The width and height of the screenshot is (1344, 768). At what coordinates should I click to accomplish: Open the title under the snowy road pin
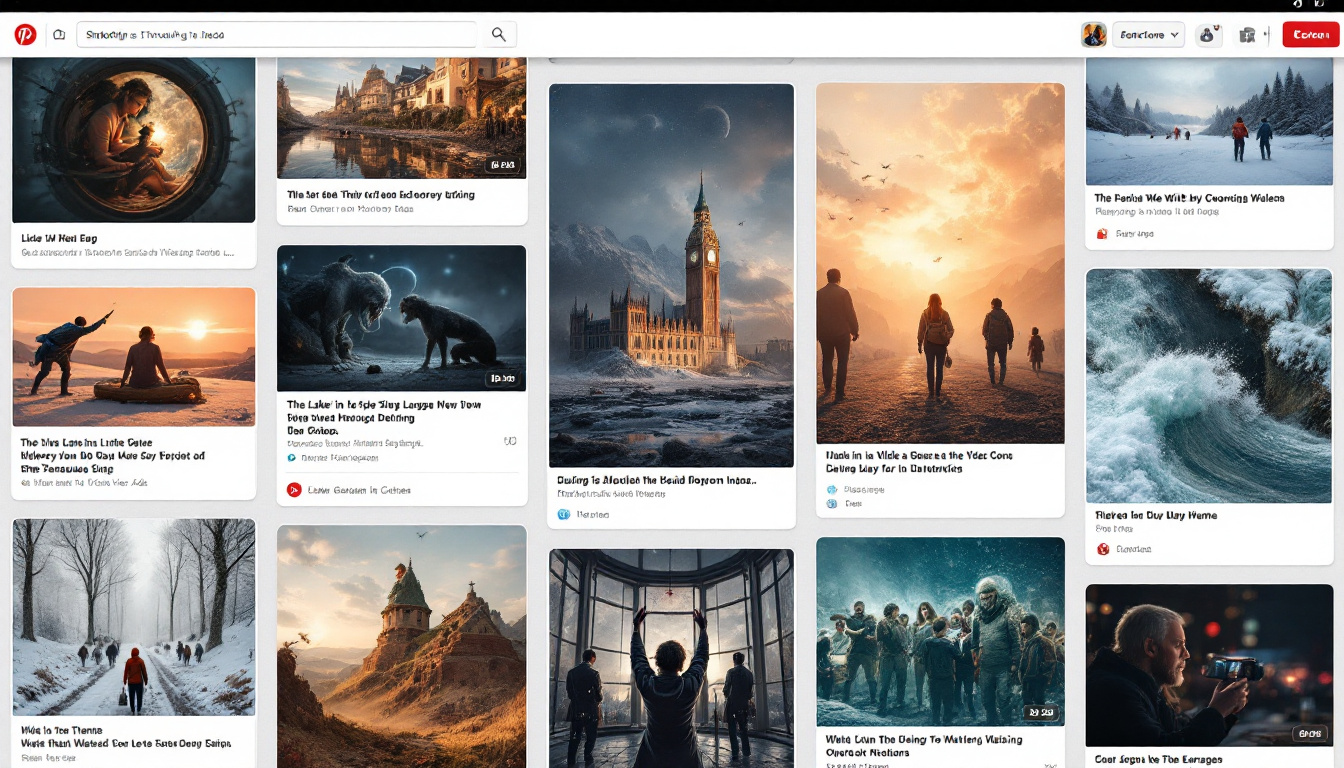pos(126,737)
